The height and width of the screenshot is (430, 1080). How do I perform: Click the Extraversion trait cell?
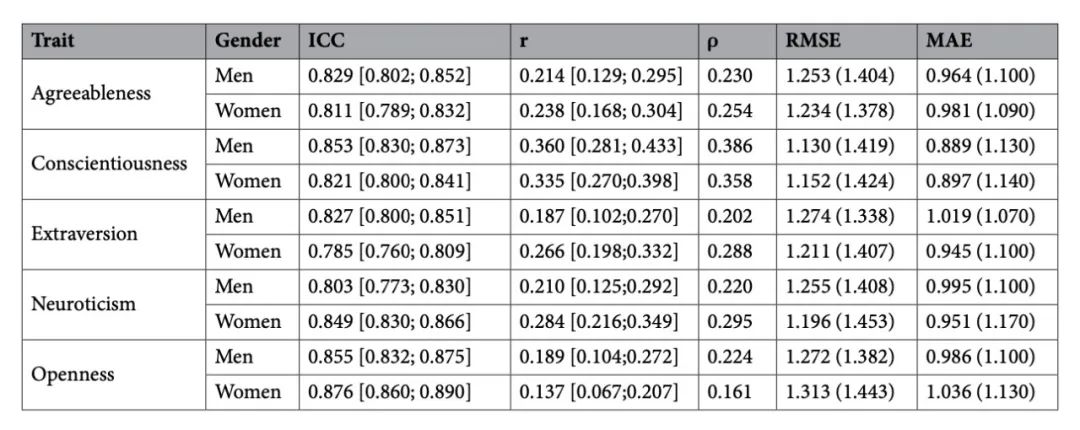pos(114,234)
